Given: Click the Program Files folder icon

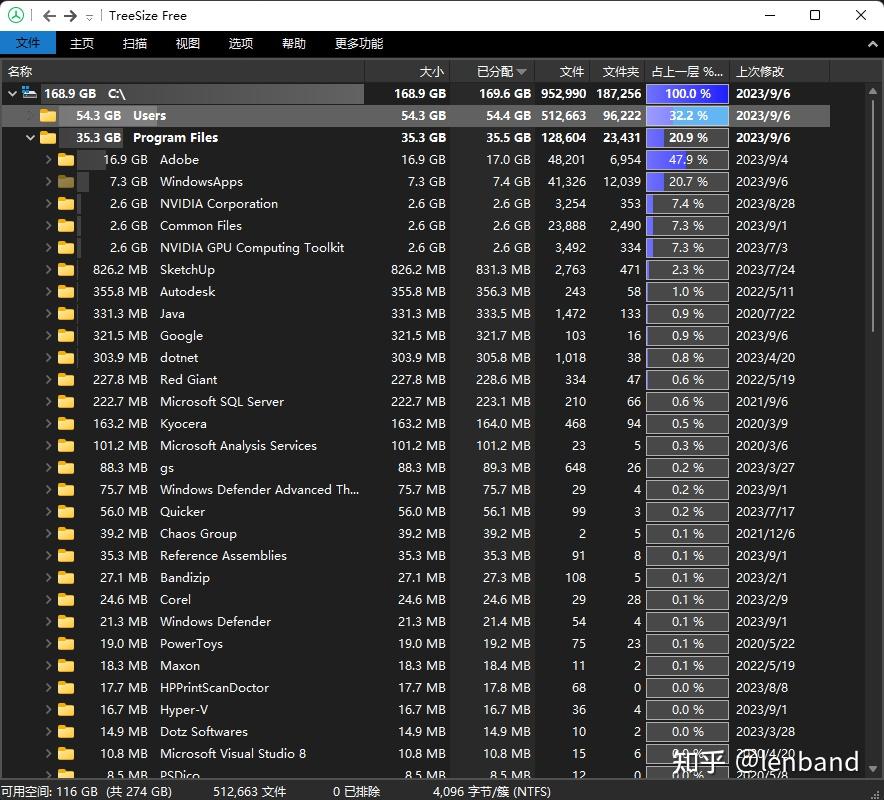Looking at the screenshot, I should point(48,138).
